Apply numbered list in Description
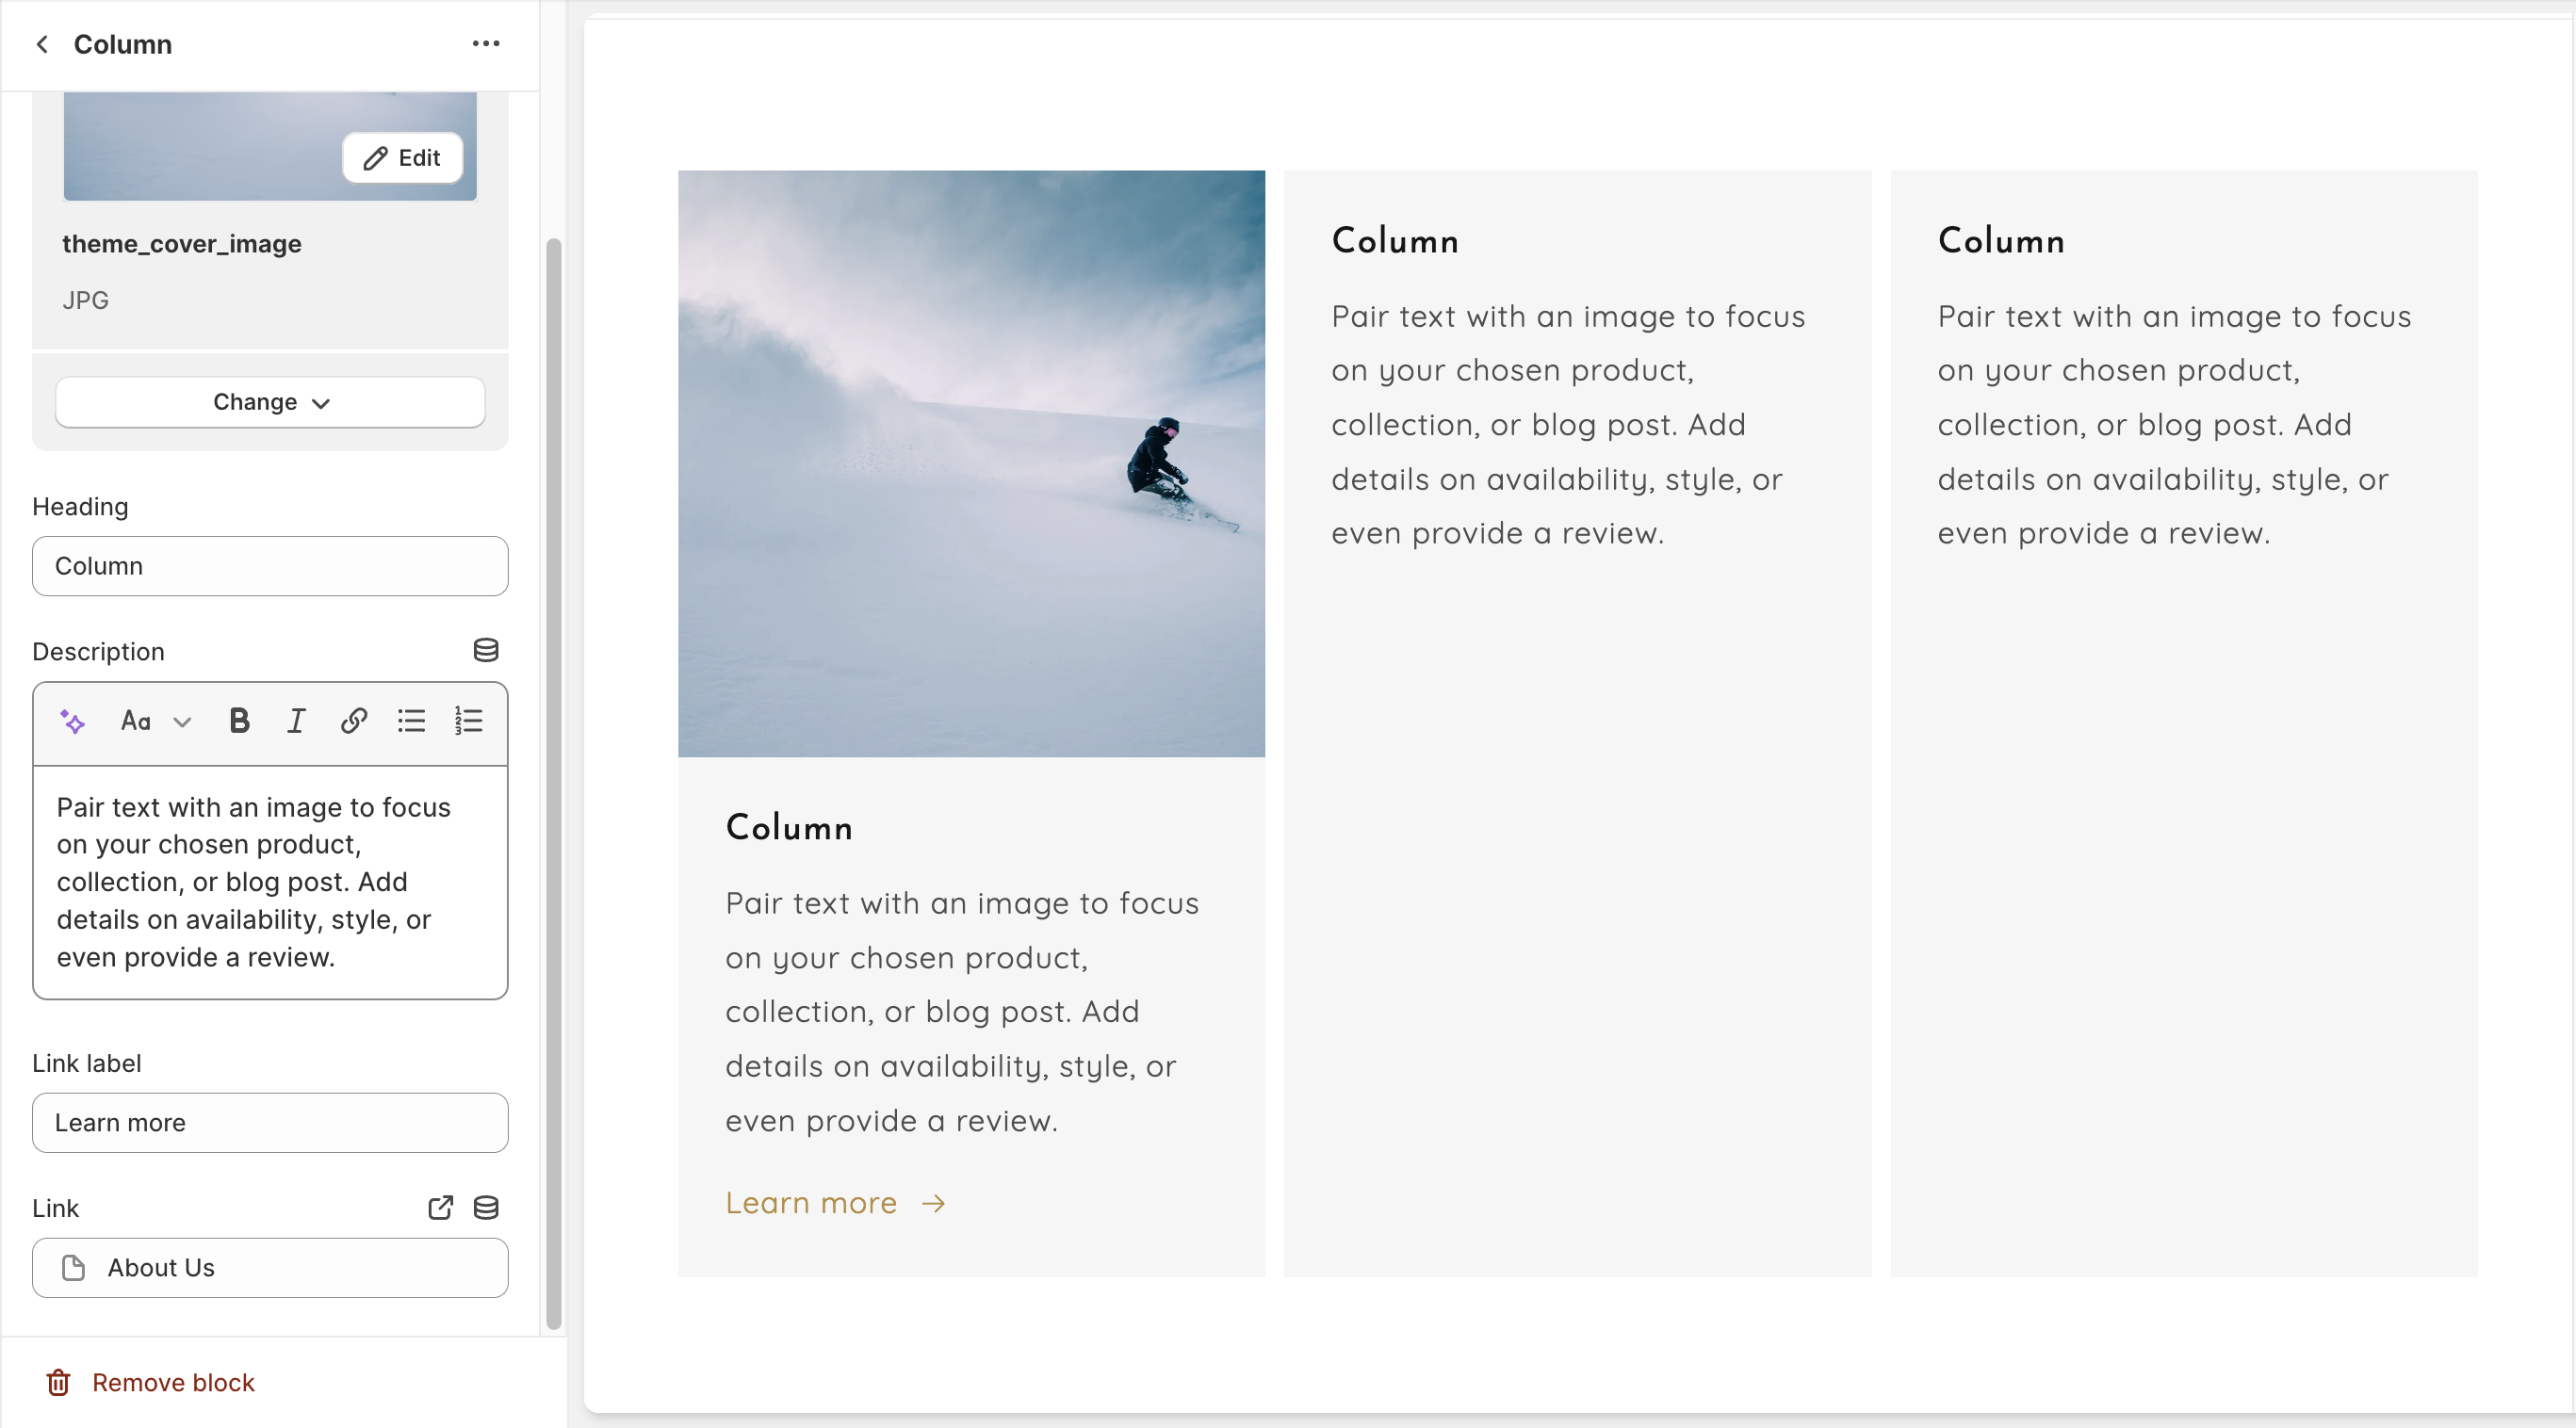 pos(468,721)
